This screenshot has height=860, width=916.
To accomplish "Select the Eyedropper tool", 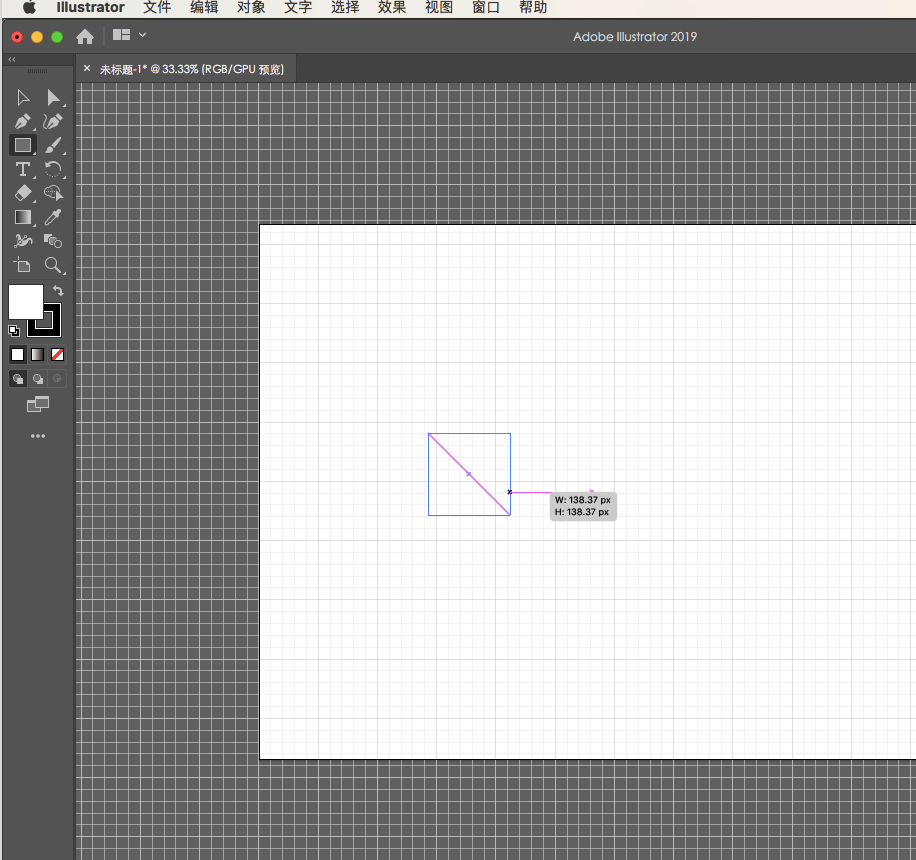I will (53, 217).
